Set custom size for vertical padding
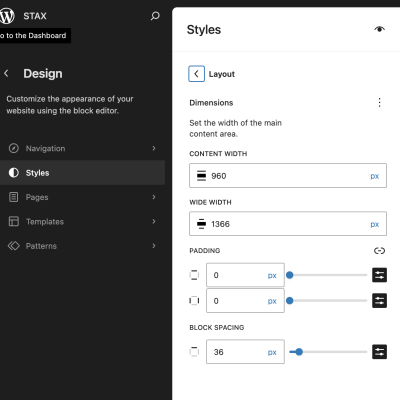This screenshot has width=400, height=400. click(379, 275)
